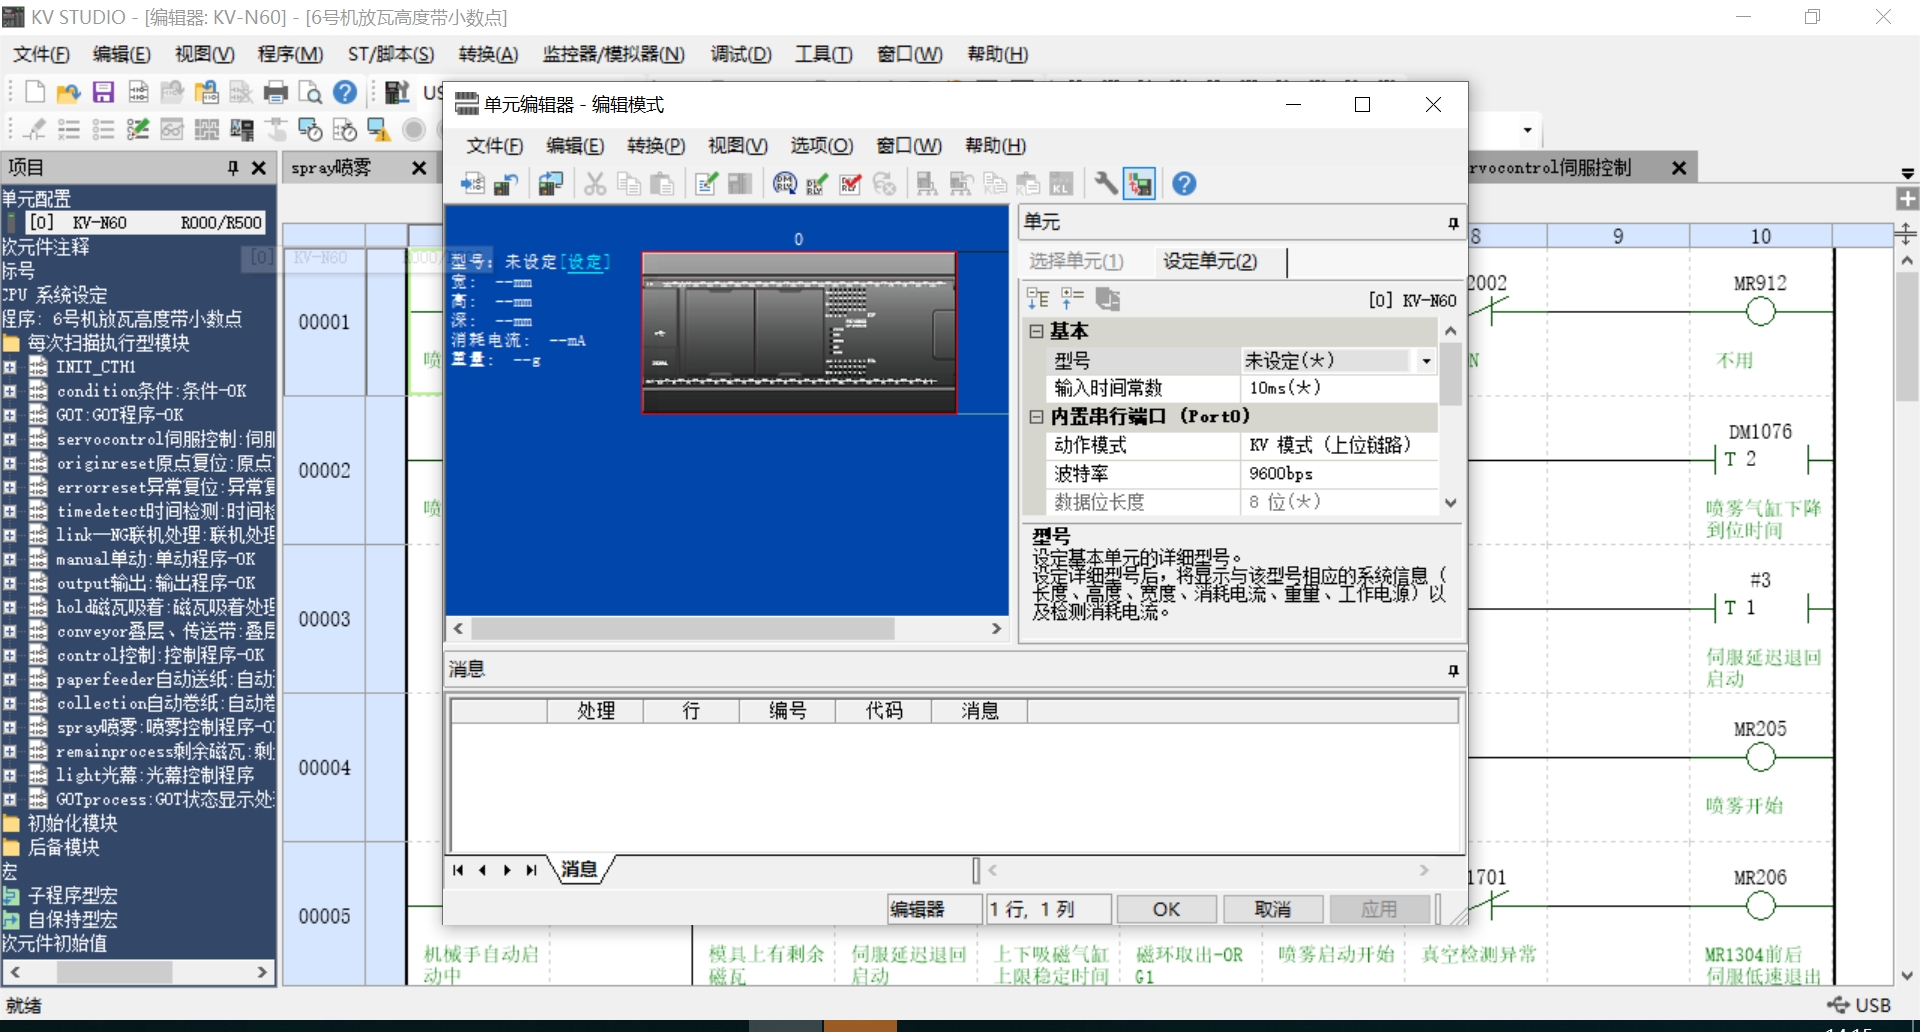Click the KV-N60 unit image in the layout view
The width and height of the screenshot is (1920, 1032).
point(799,332)
